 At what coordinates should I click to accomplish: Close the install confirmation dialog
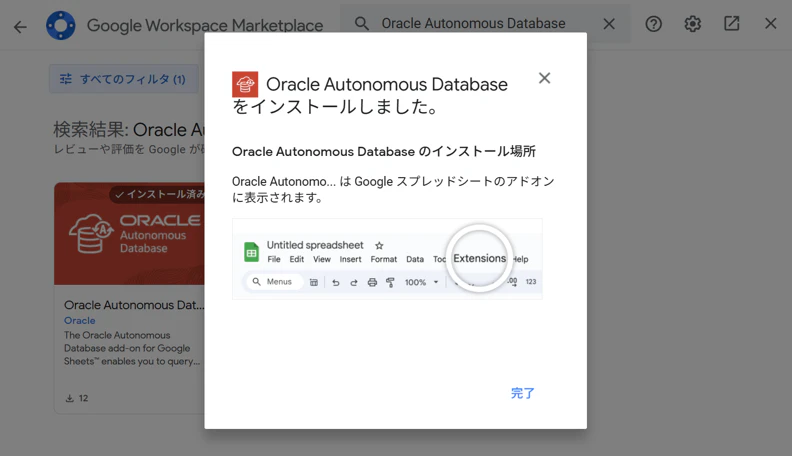pyautogui.click(x=544, y=78)
